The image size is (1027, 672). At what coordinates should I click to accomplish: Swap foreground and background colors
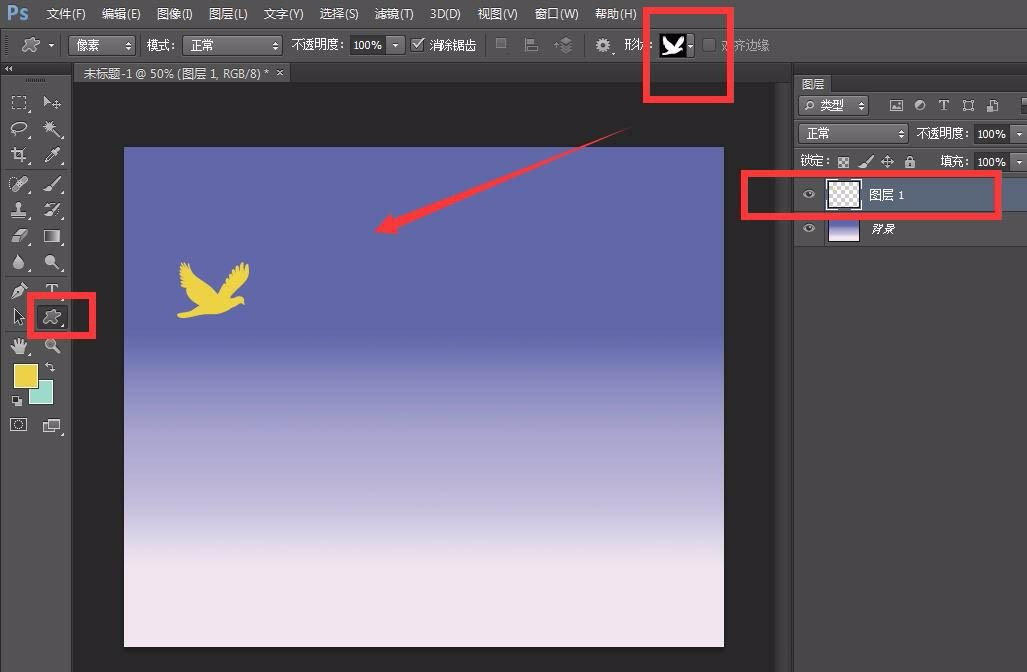click(x=50, y=367)
